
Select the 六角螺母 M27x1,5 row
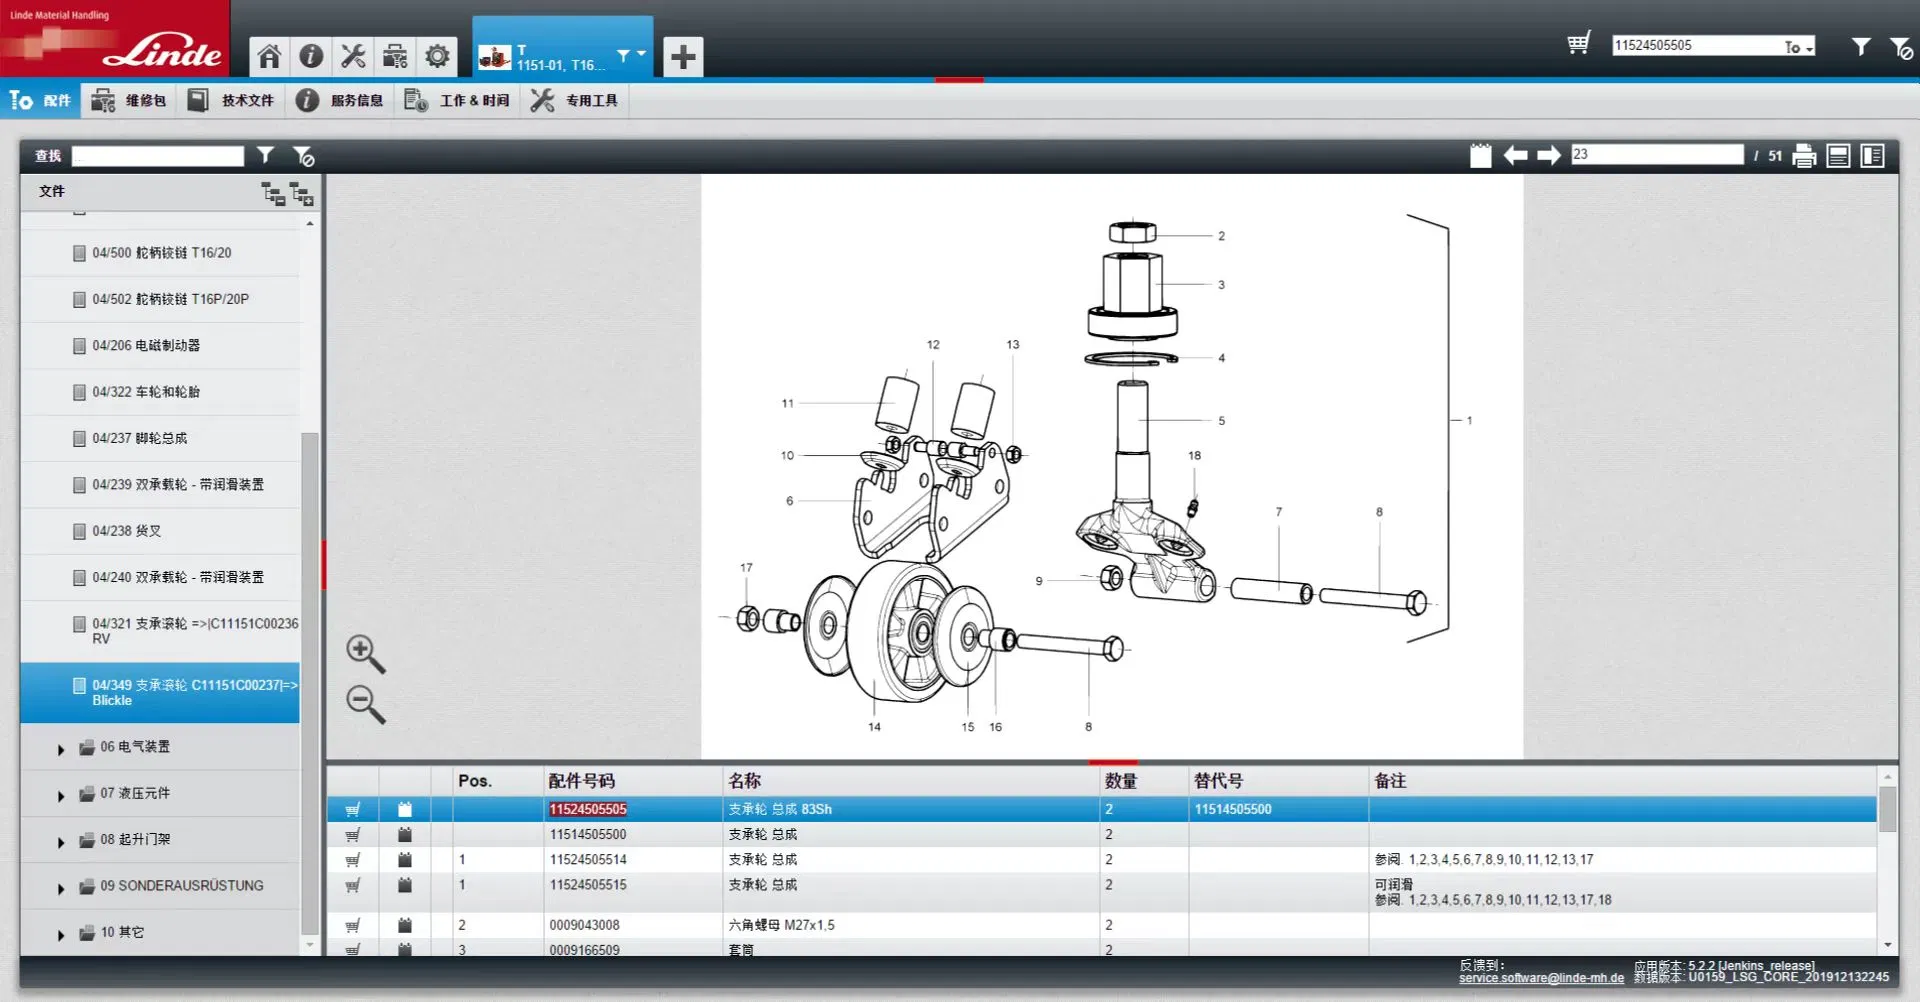point(1101,925)
